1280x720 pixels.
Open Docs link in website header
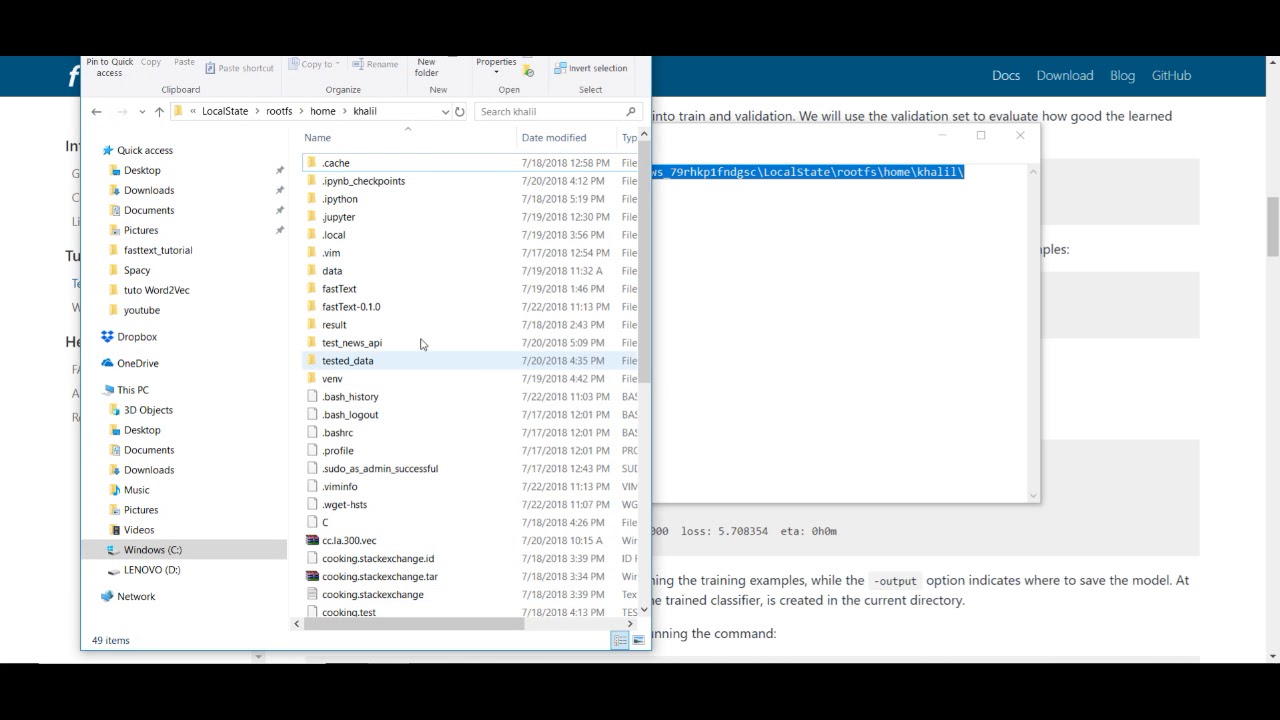[1006, 76]
